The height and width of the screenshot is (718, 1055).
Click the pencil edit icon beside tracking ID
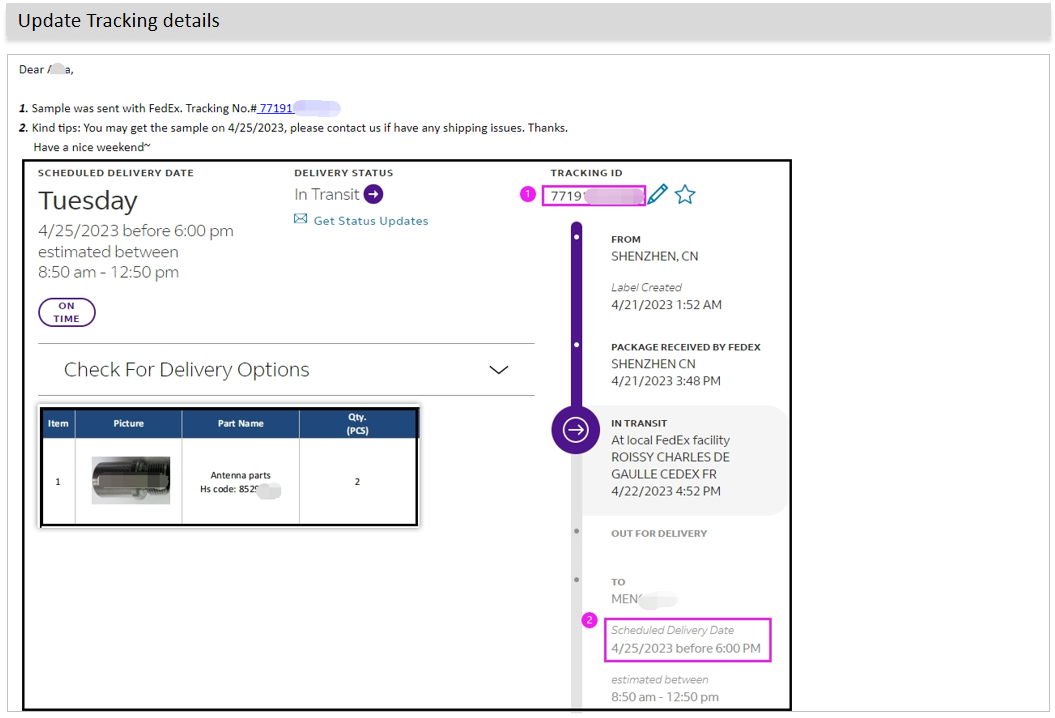pos(657,195)
